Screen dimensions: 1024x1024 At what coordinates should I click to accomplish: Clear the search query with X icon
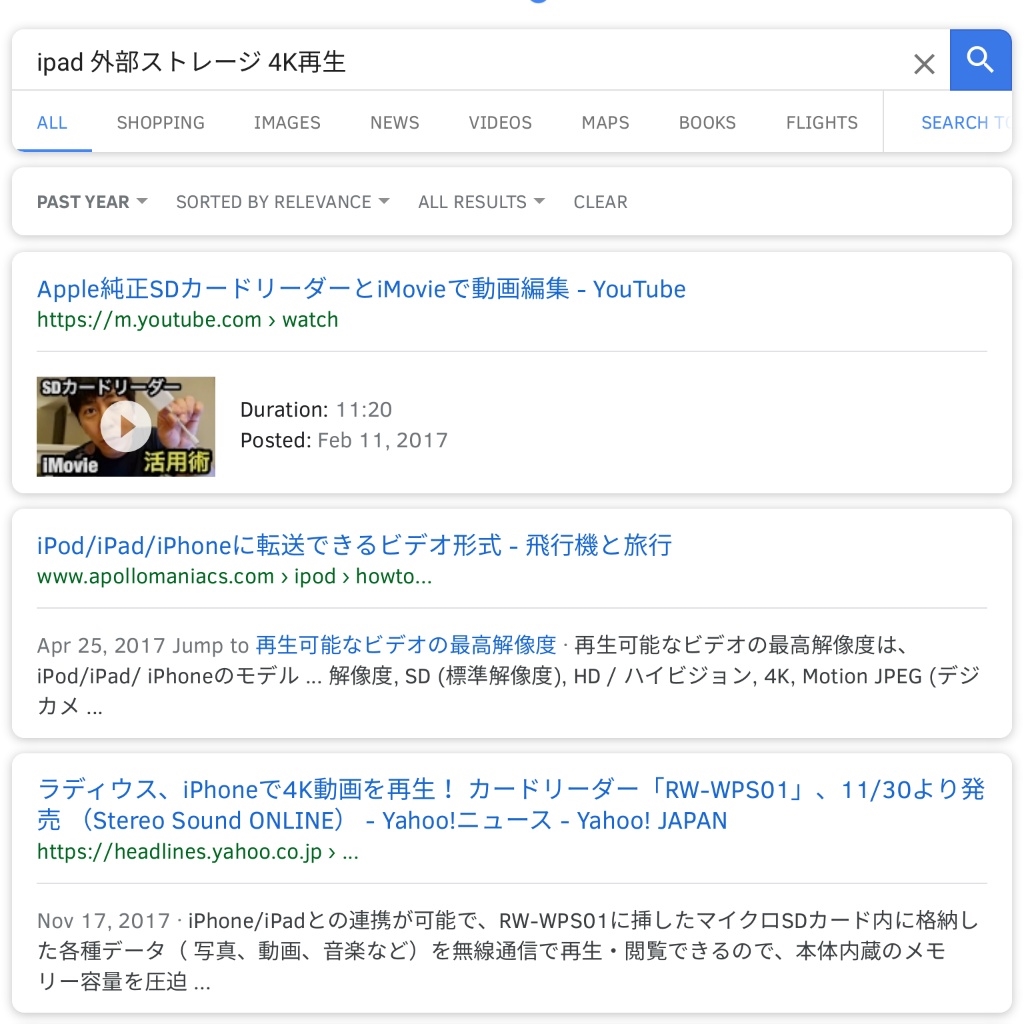point(924,64)
